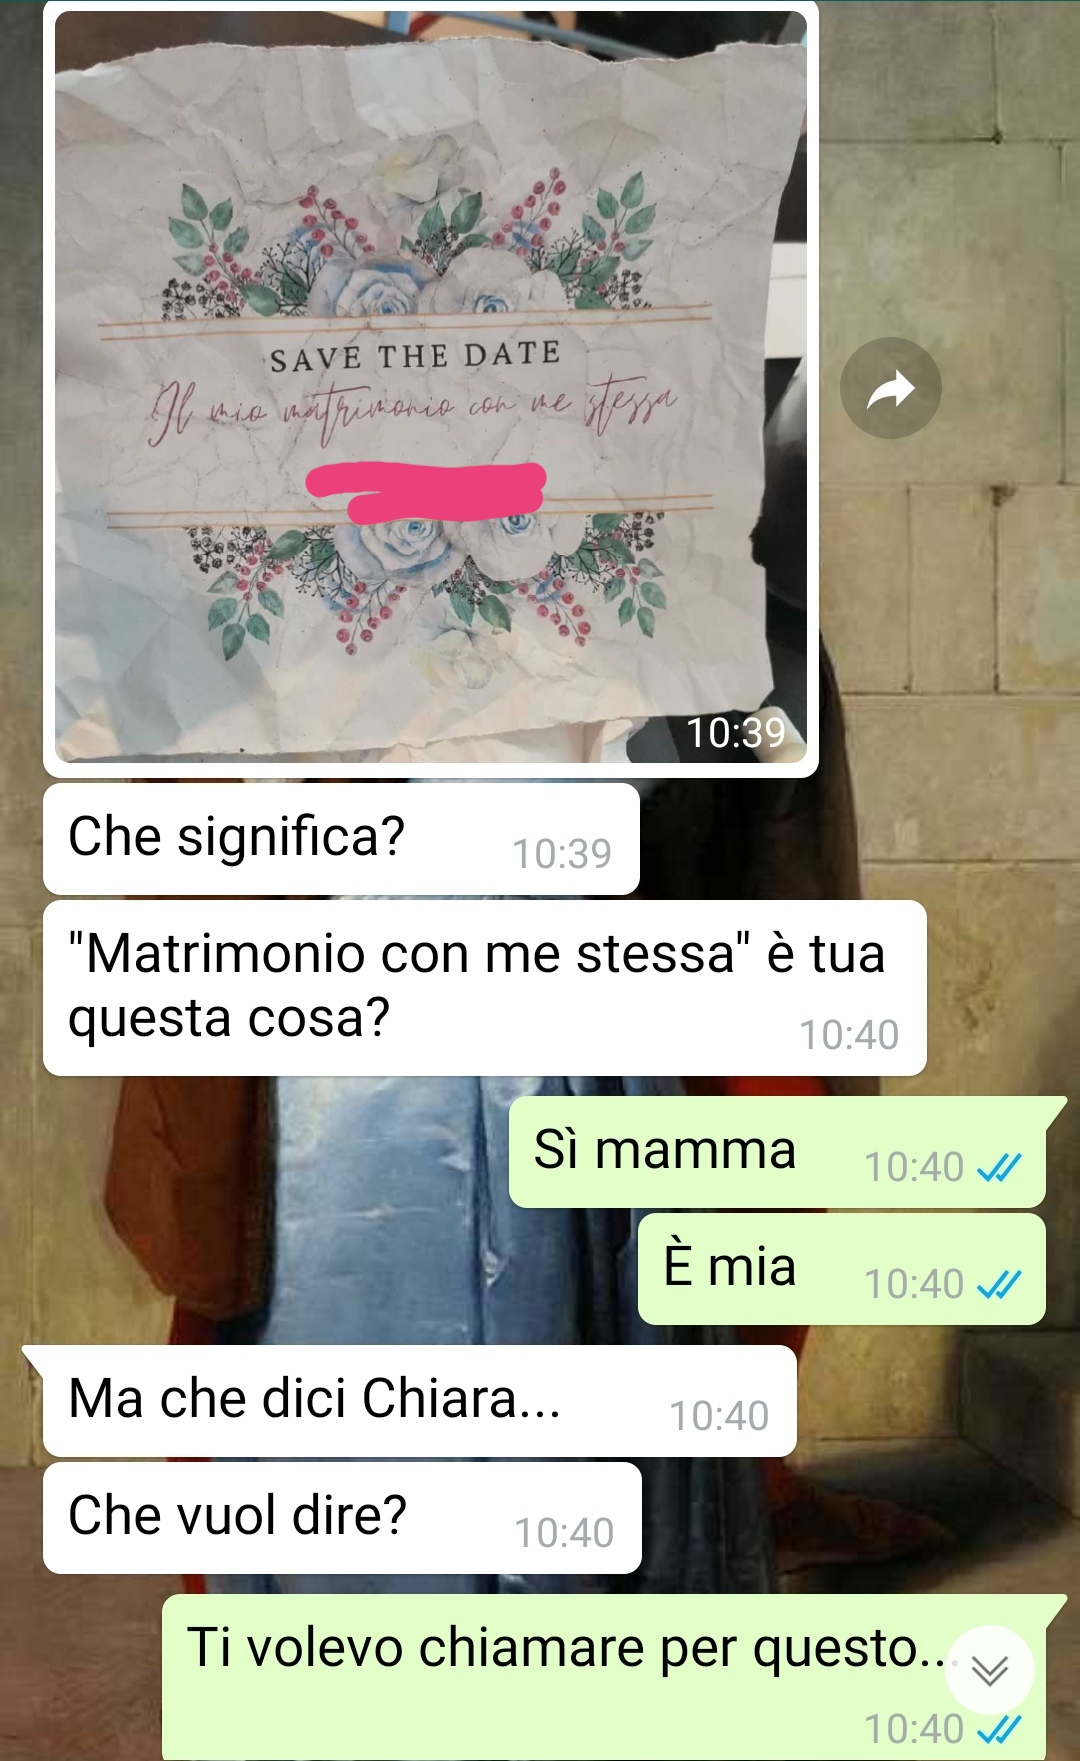
Task: Tap the "Che vuol dire?" message
Action: pyautogui.click(x=342, y=1518)
